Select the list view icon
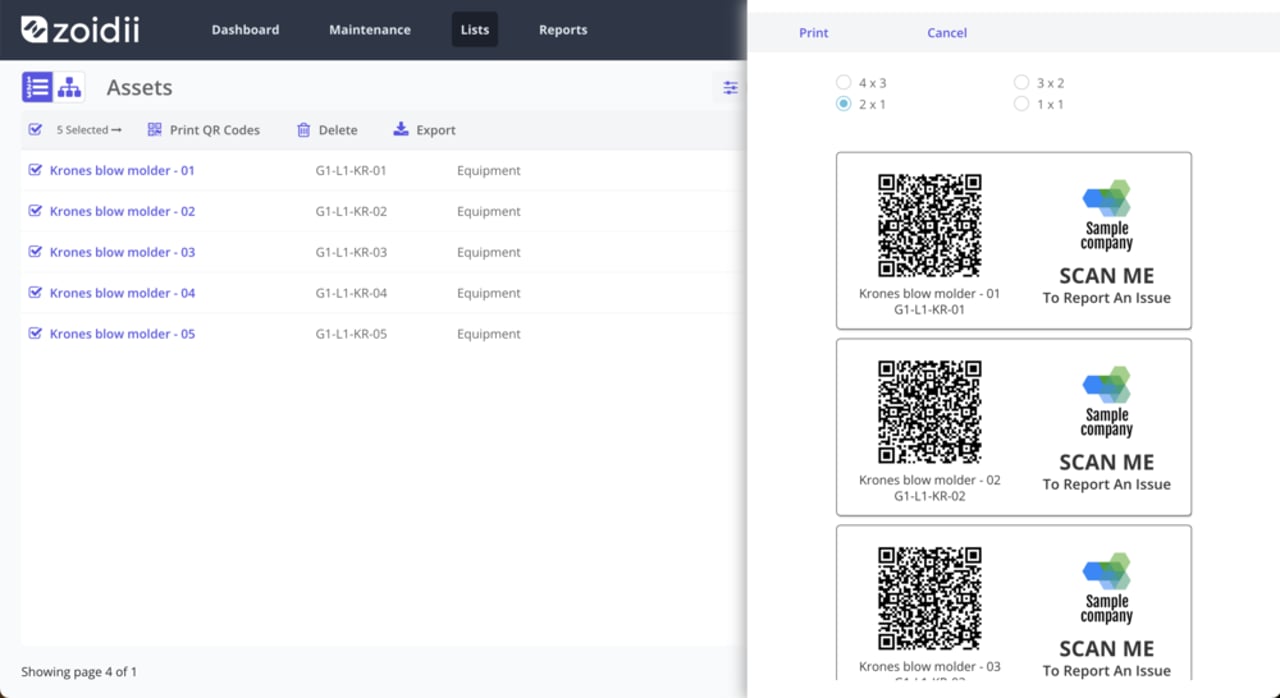1280x698 pixels. click(x=36, y=87)
